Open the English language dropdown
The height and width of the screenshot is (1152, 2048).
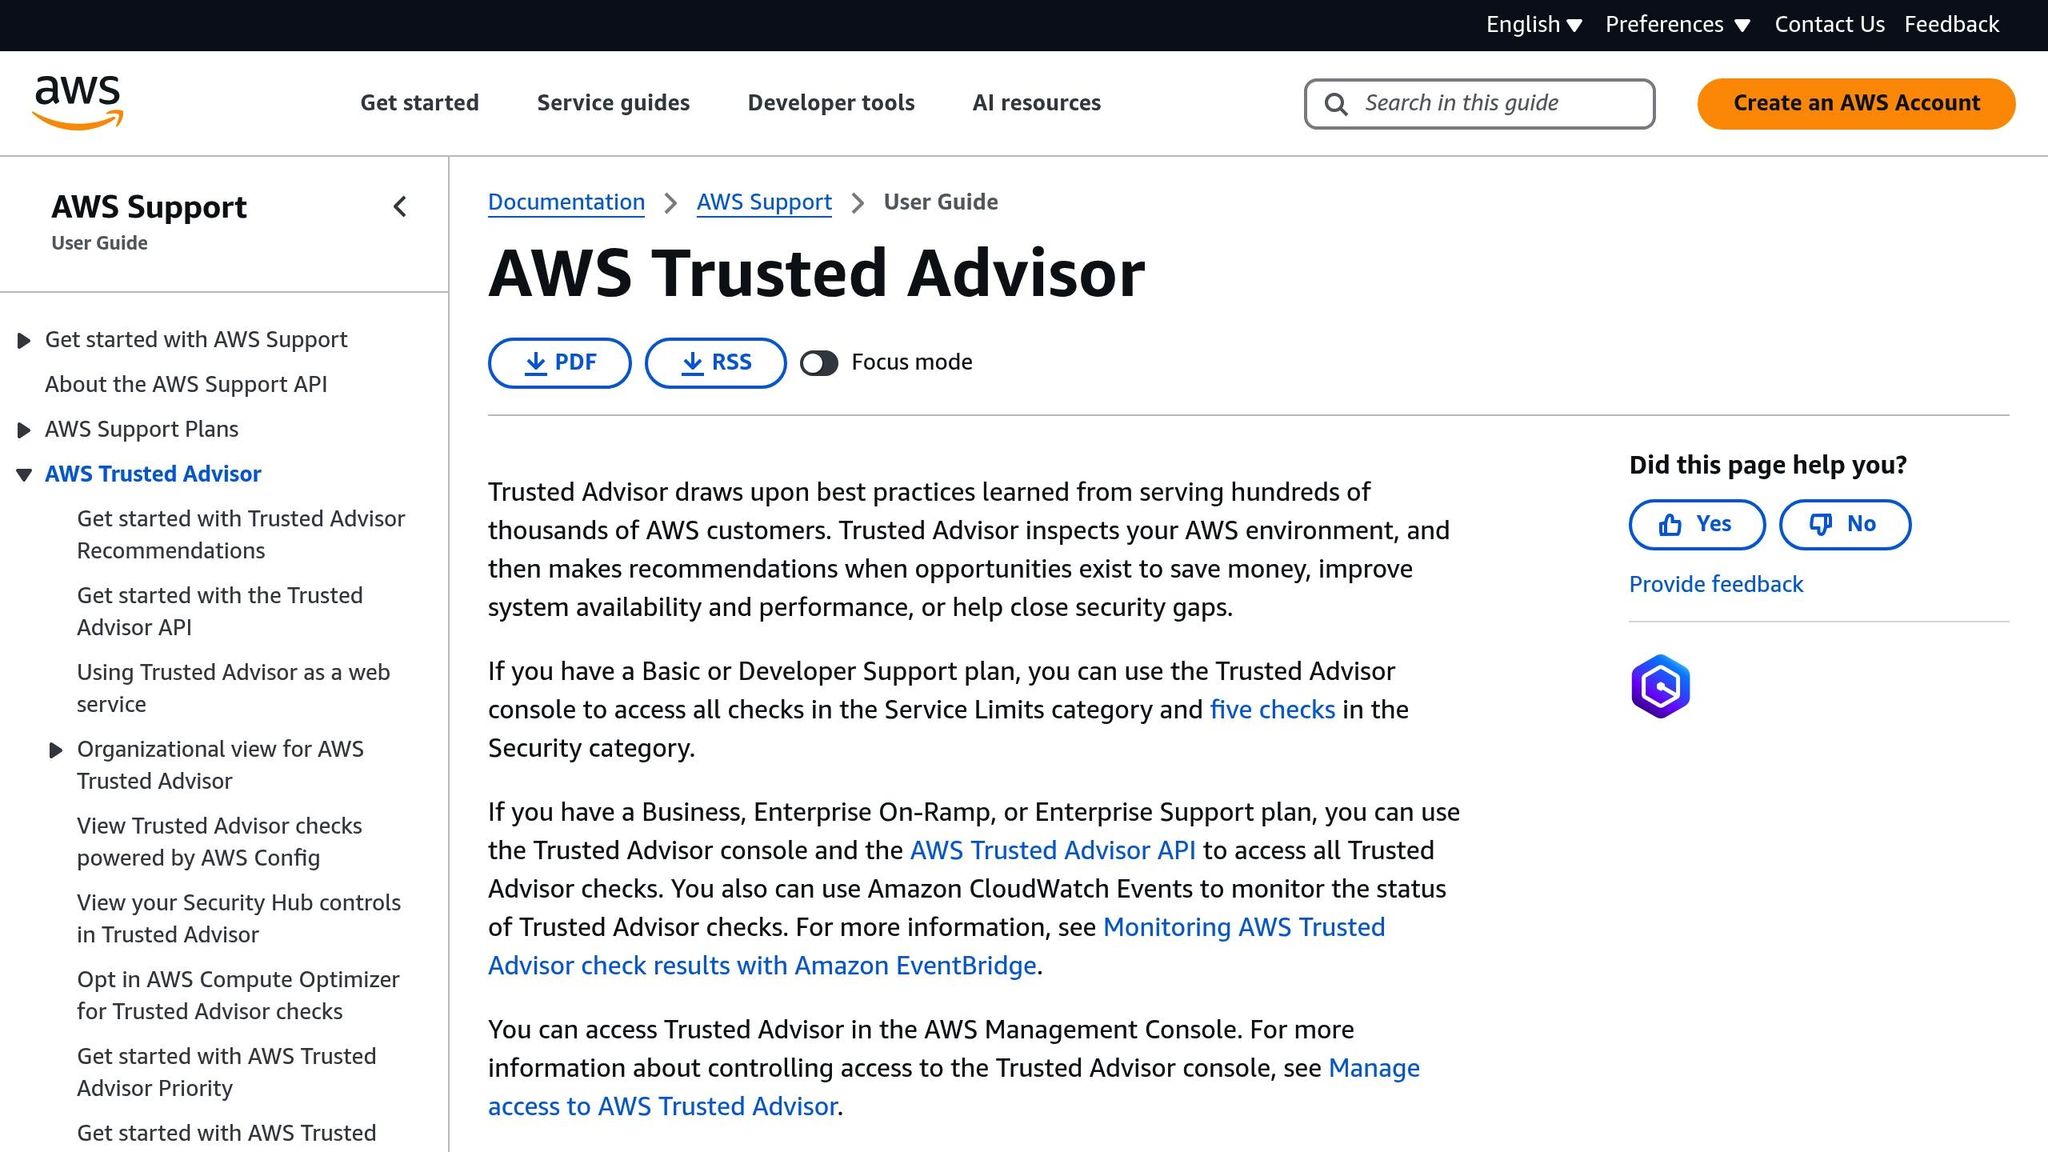pos(1534,25)
